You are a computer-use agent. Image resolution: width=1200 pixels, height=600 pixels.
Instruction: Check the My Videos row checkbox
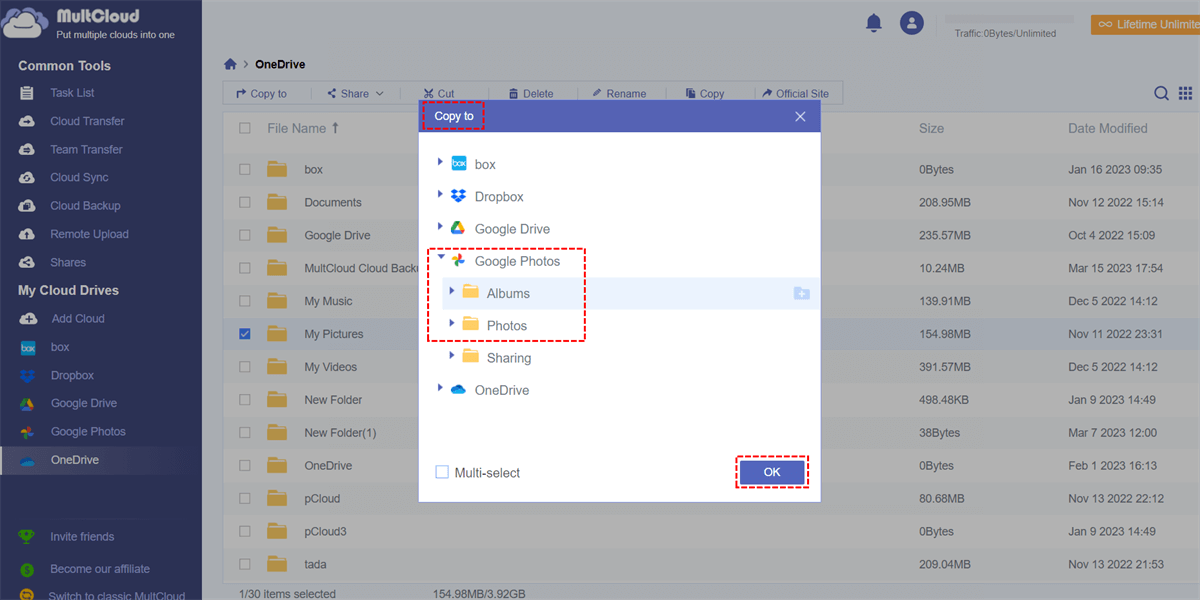245,367
